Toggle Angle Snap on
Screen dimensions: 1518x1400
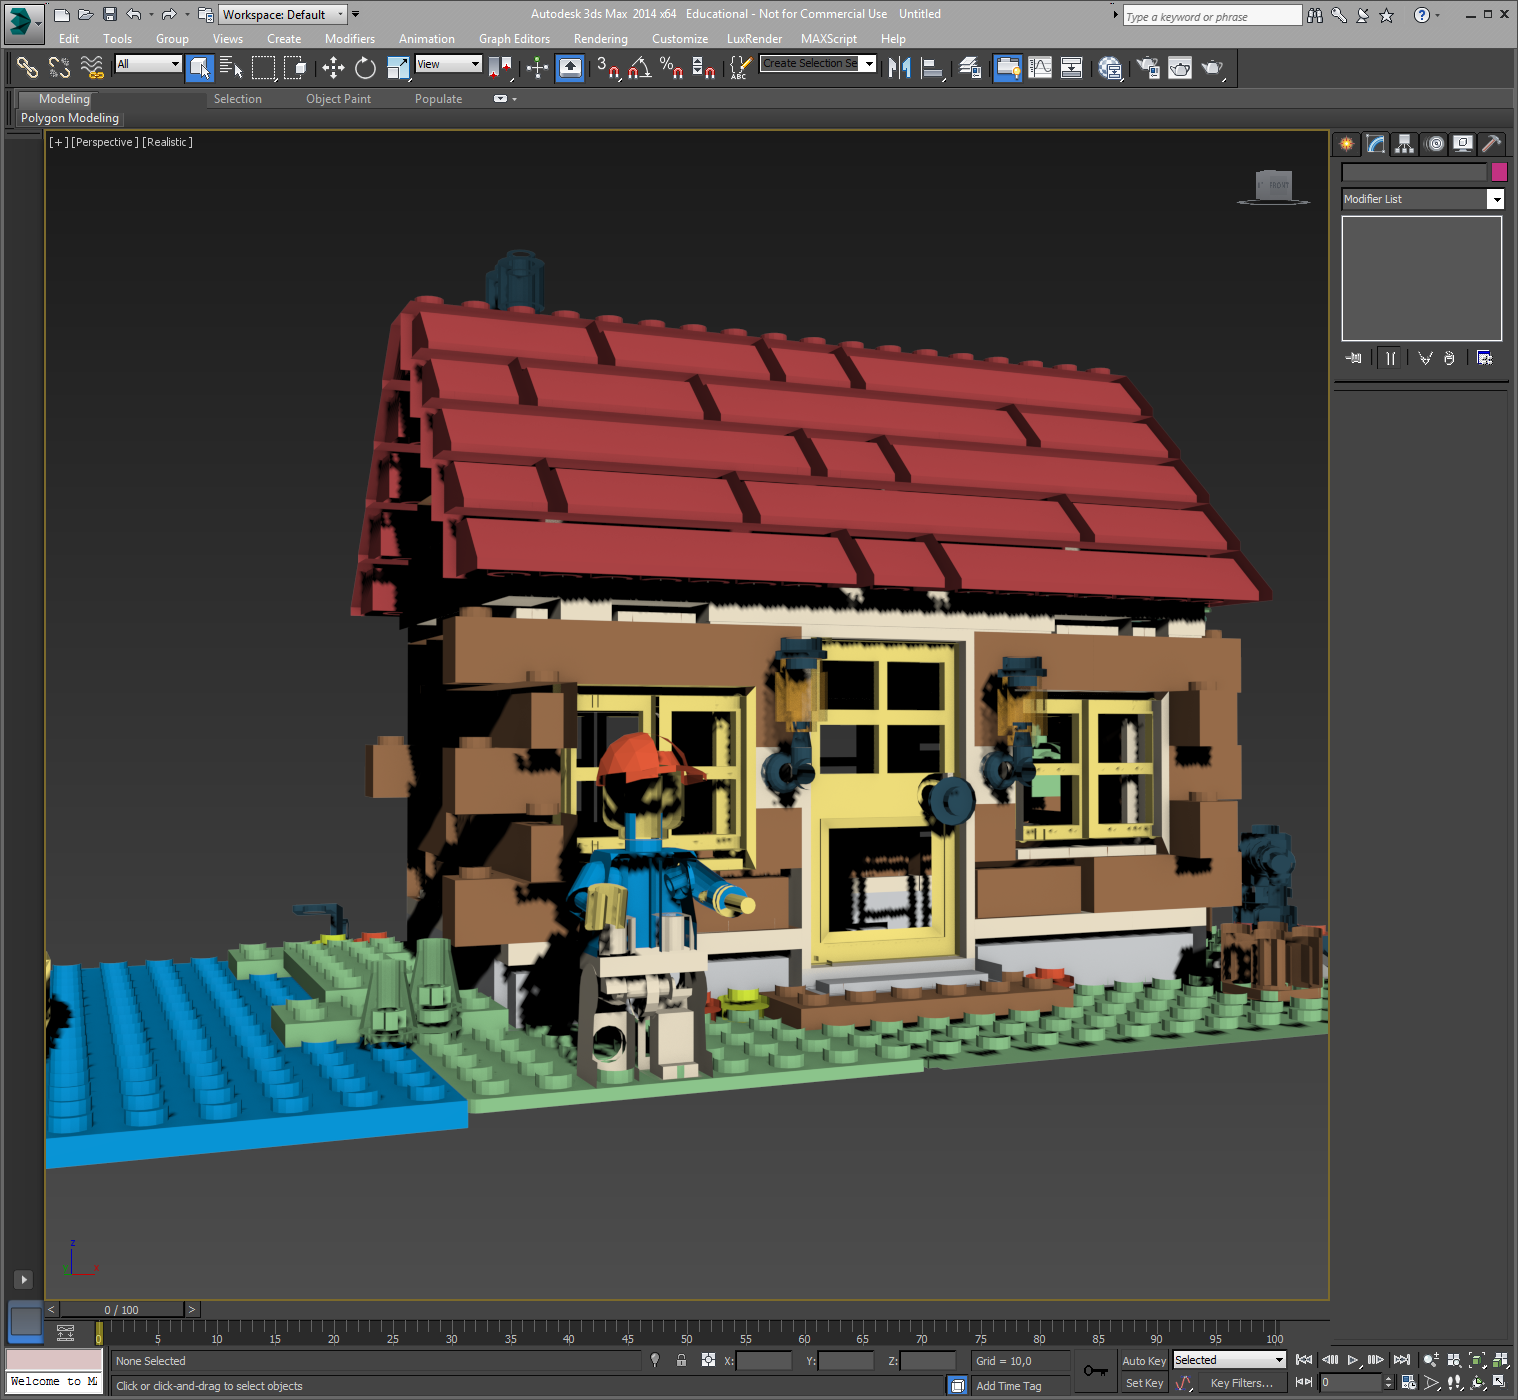639,68
